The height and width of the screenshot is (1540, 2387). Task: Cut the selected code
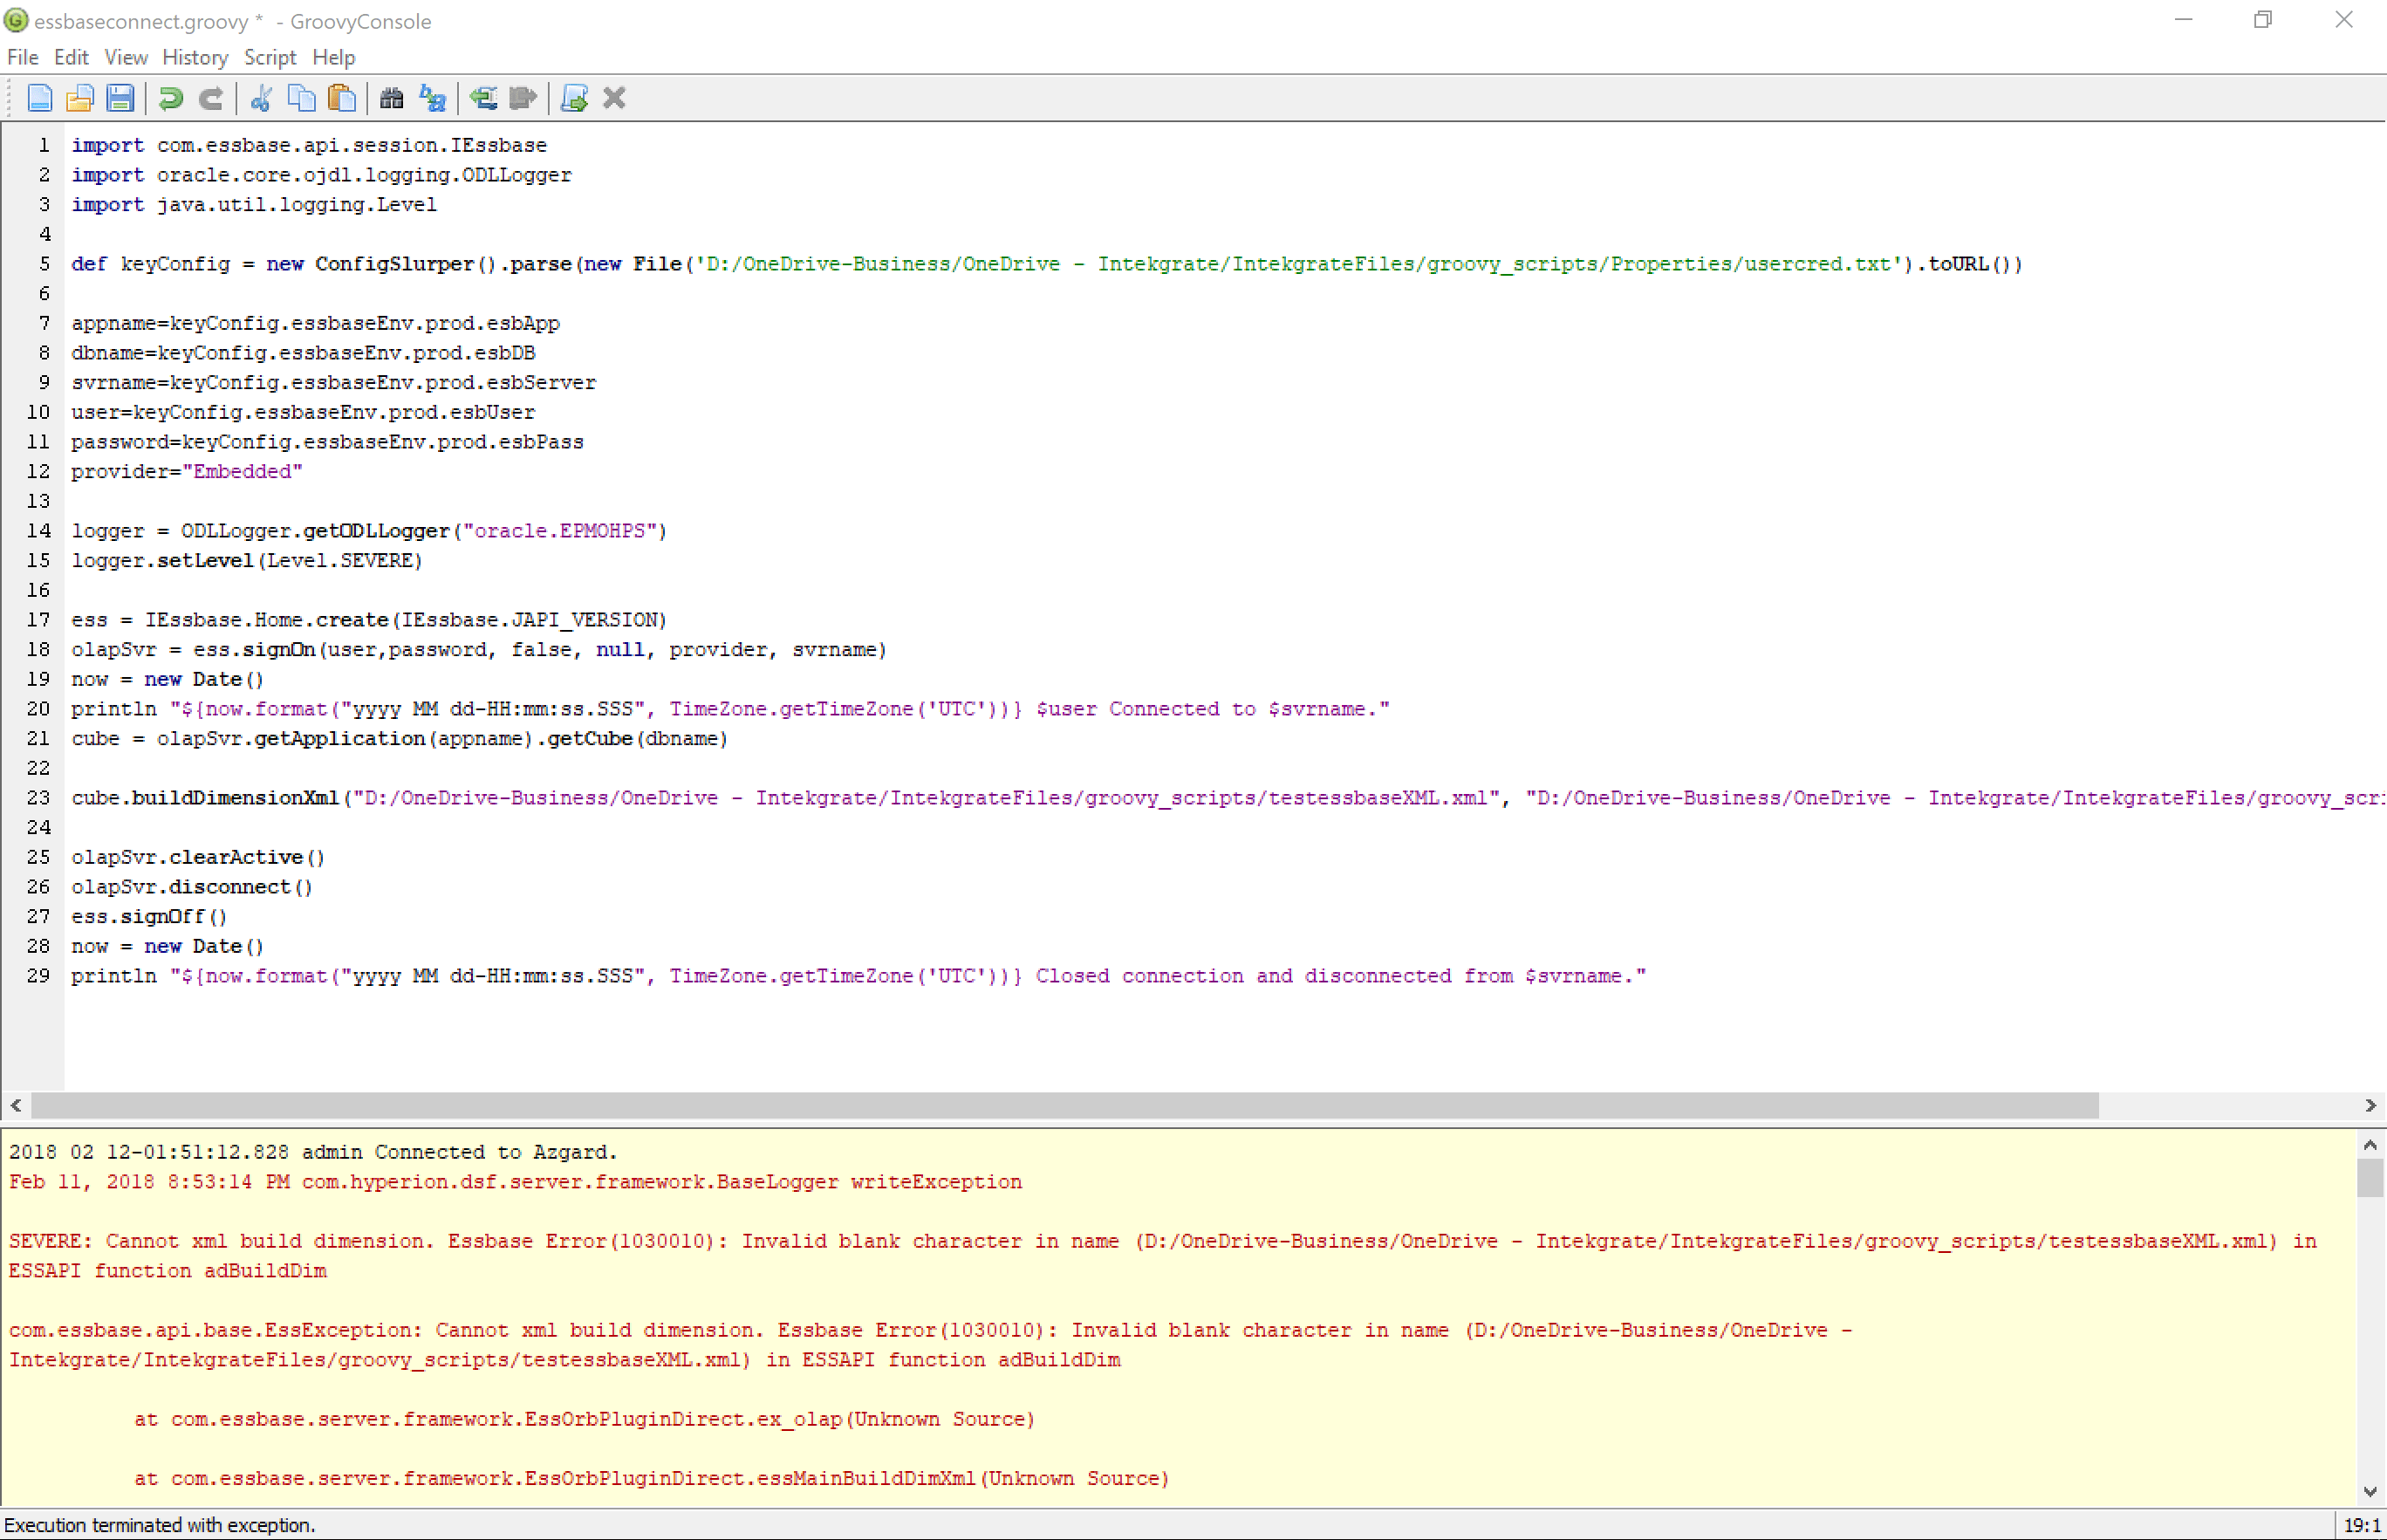coord(261,97)
